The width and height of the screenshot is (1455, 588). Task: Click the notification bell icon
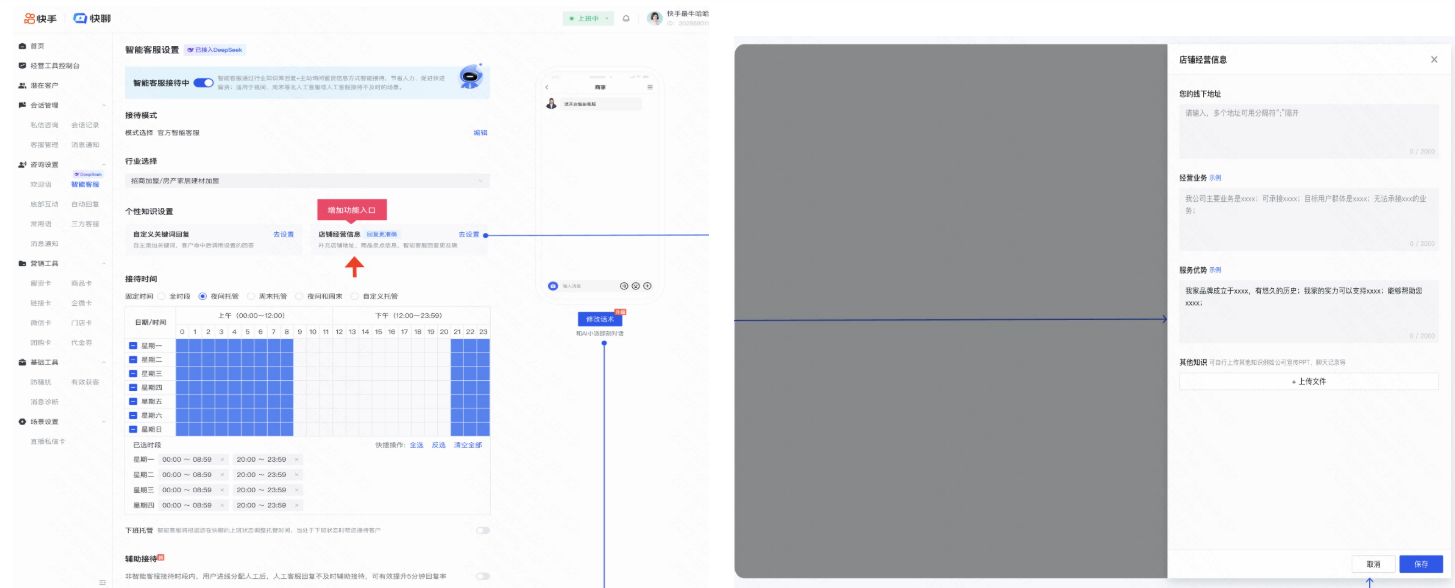[x=626, y=18]
